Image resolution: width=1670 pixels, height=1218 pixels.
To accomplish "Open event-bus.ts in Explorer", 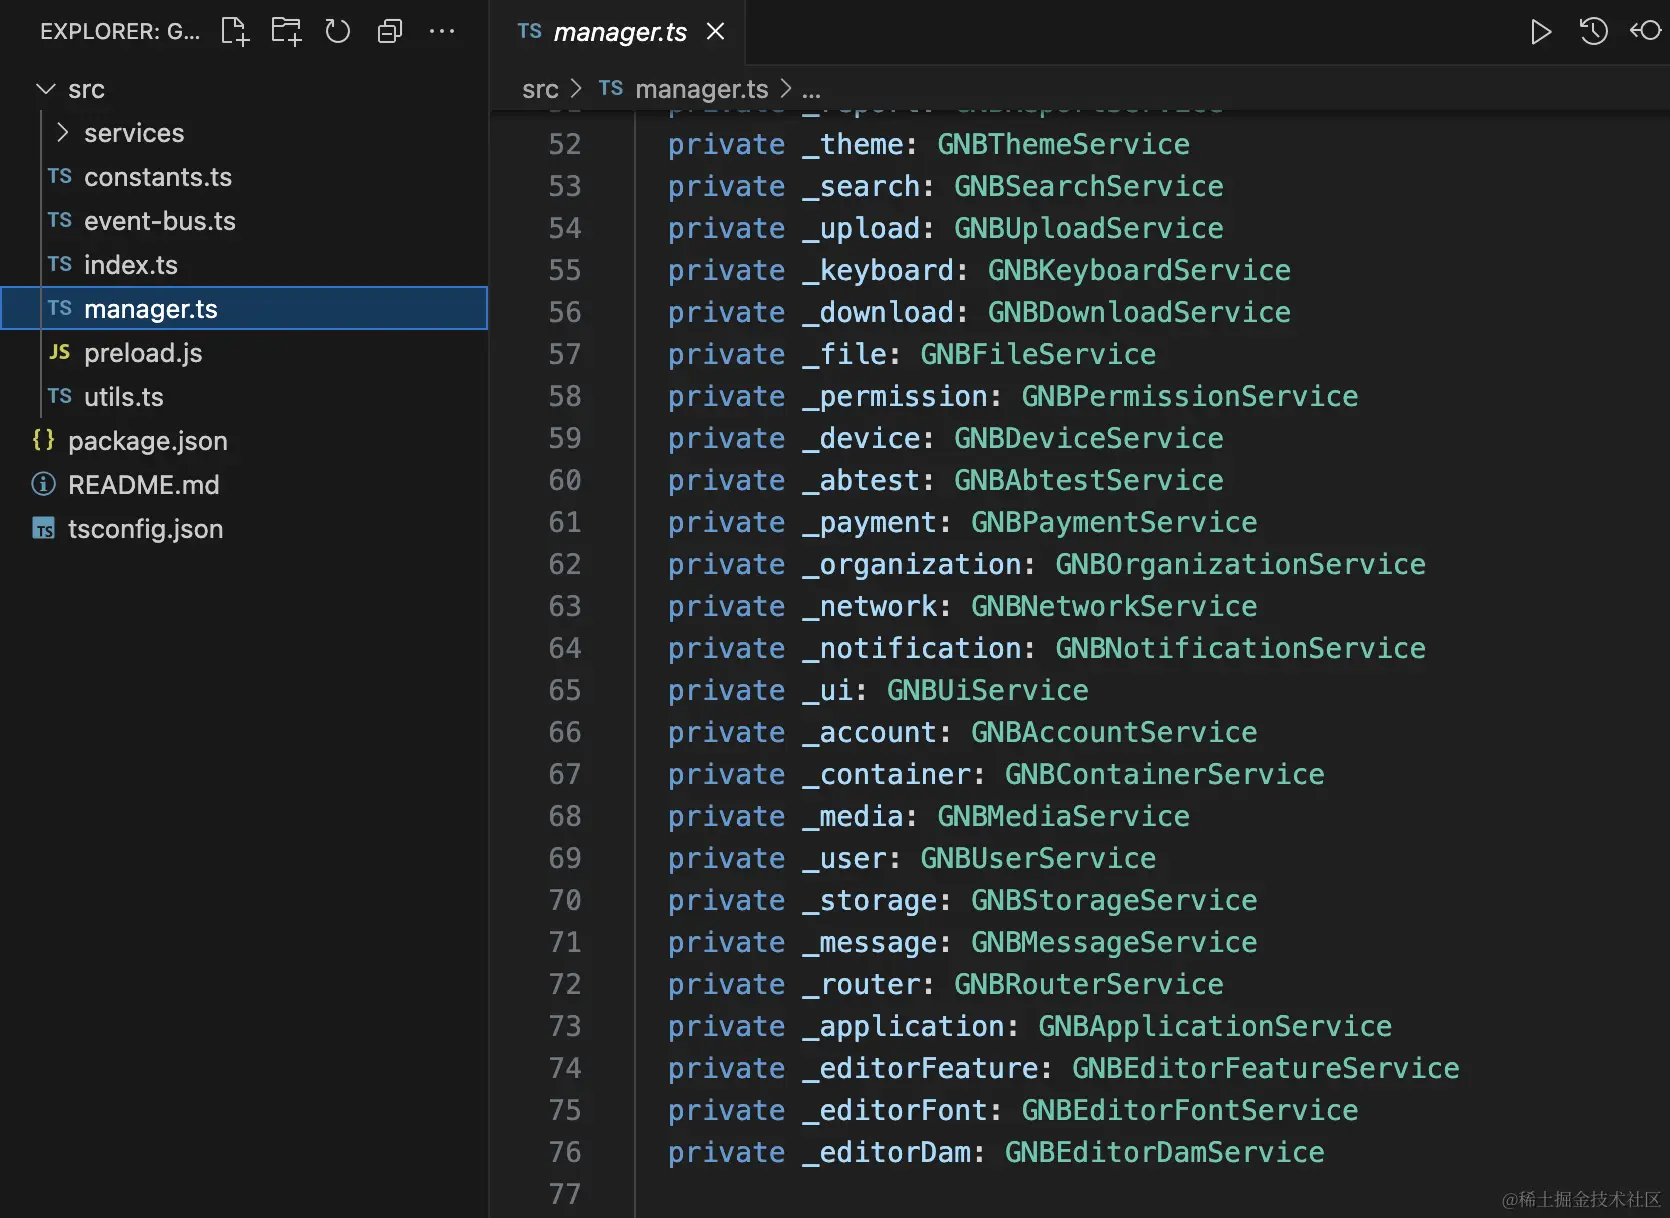I will coord(160,221).
